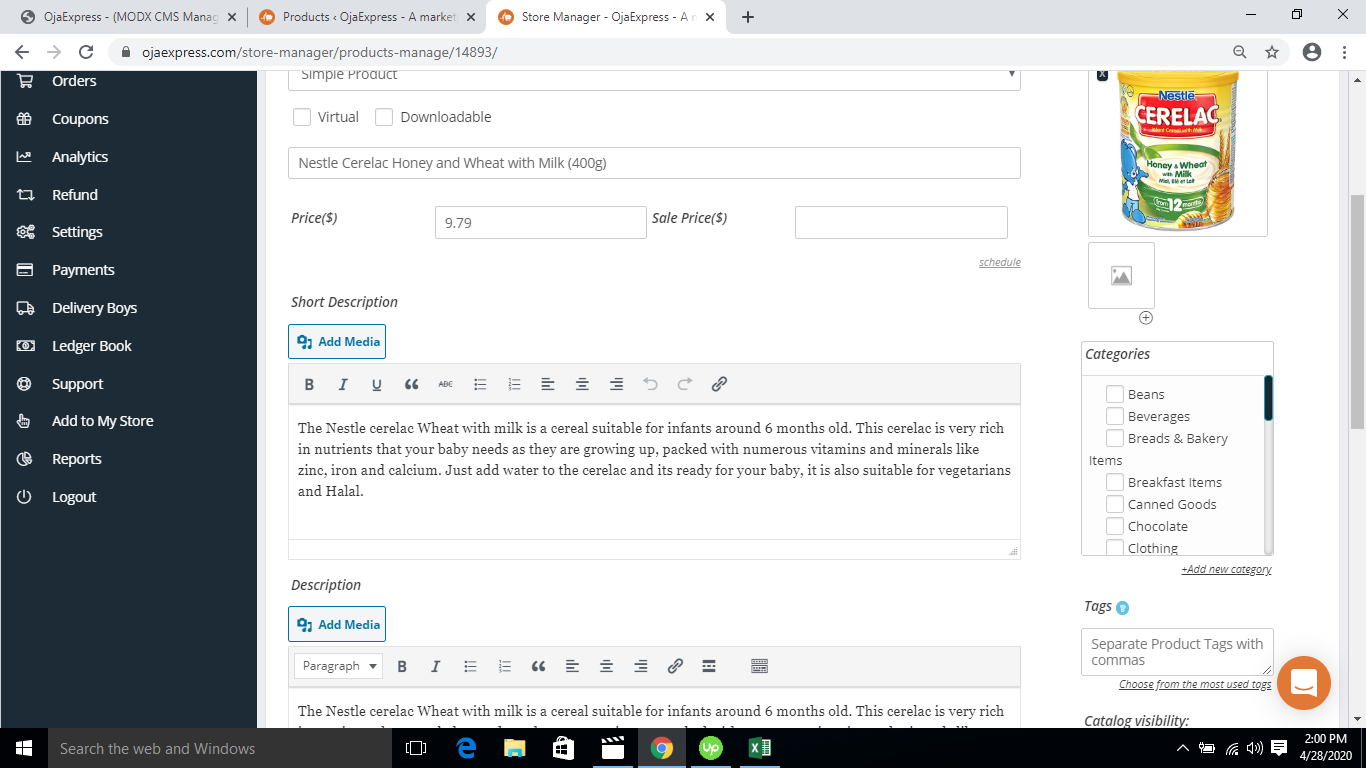Open the tags help tooltip icon
Viewport: 1366px width, 768px height.
(x=1122, y=607)
